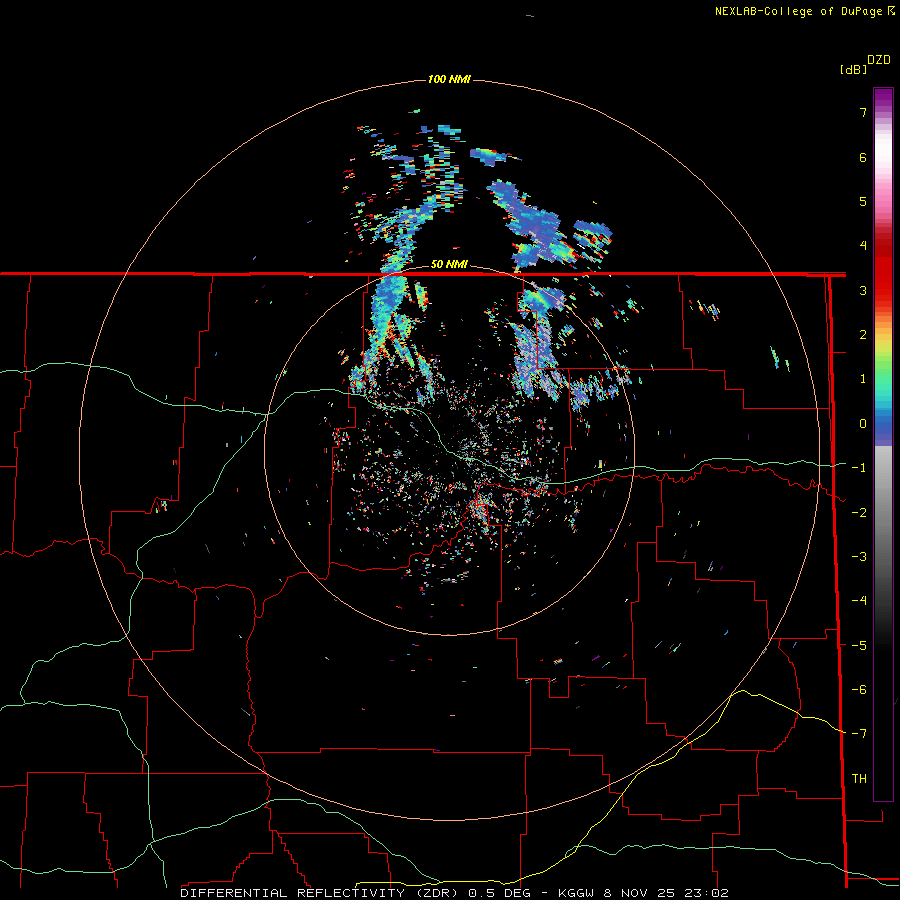The height and width of the screenshot is (900, 900).
Task: Click the purple top of the color bar
Action: (x=883, y=98)
